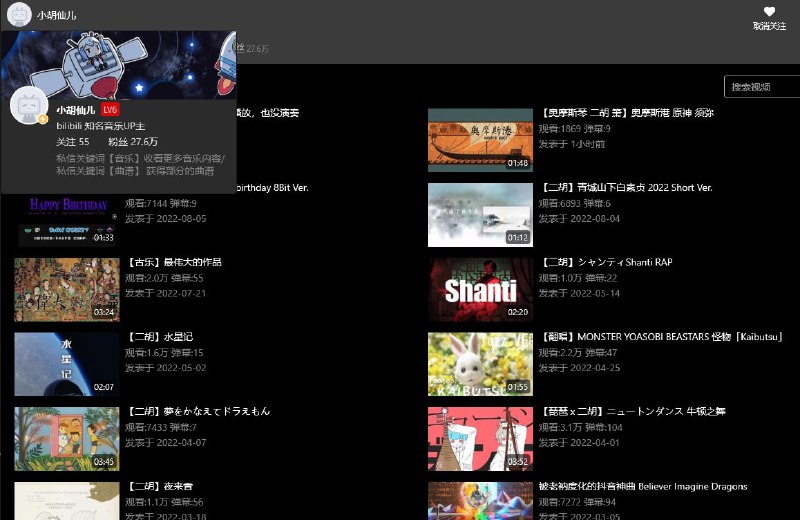Screen dimensions: 800x520
Task: Open the 夢をかなえてドラえもん video title
Action: coord(198,411)
